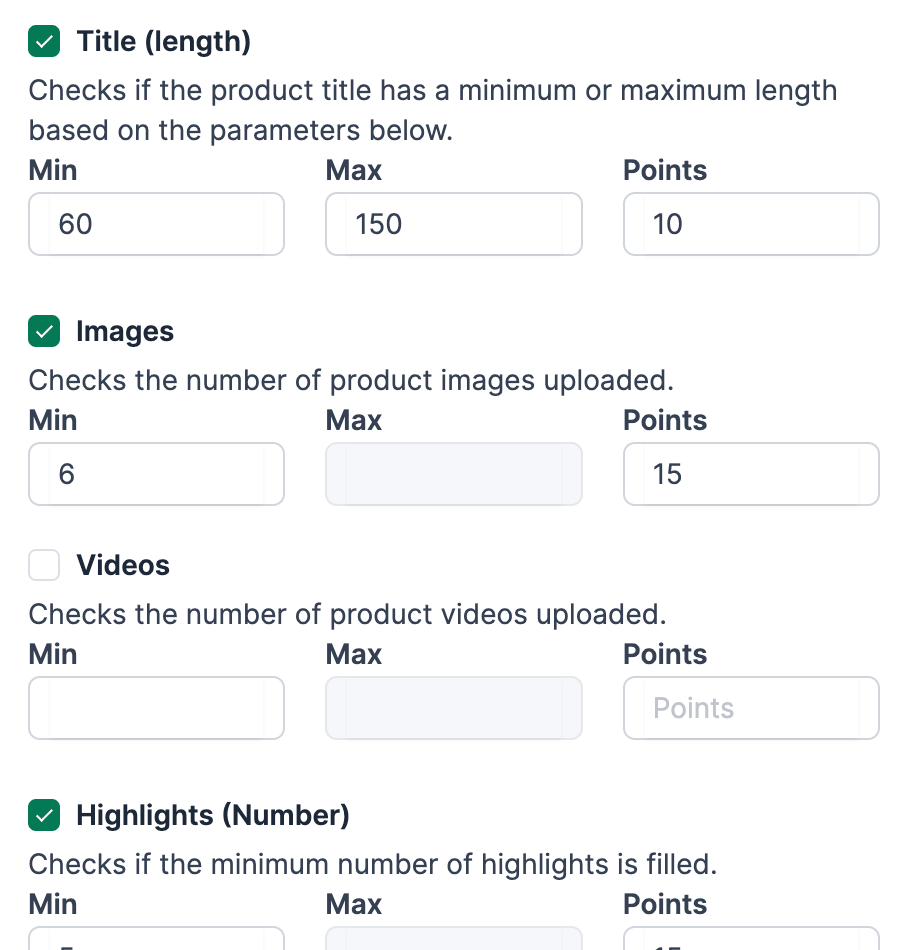Click the Highlights Points input field
Screen dimensions: 904x950
[x=750, y=940]
